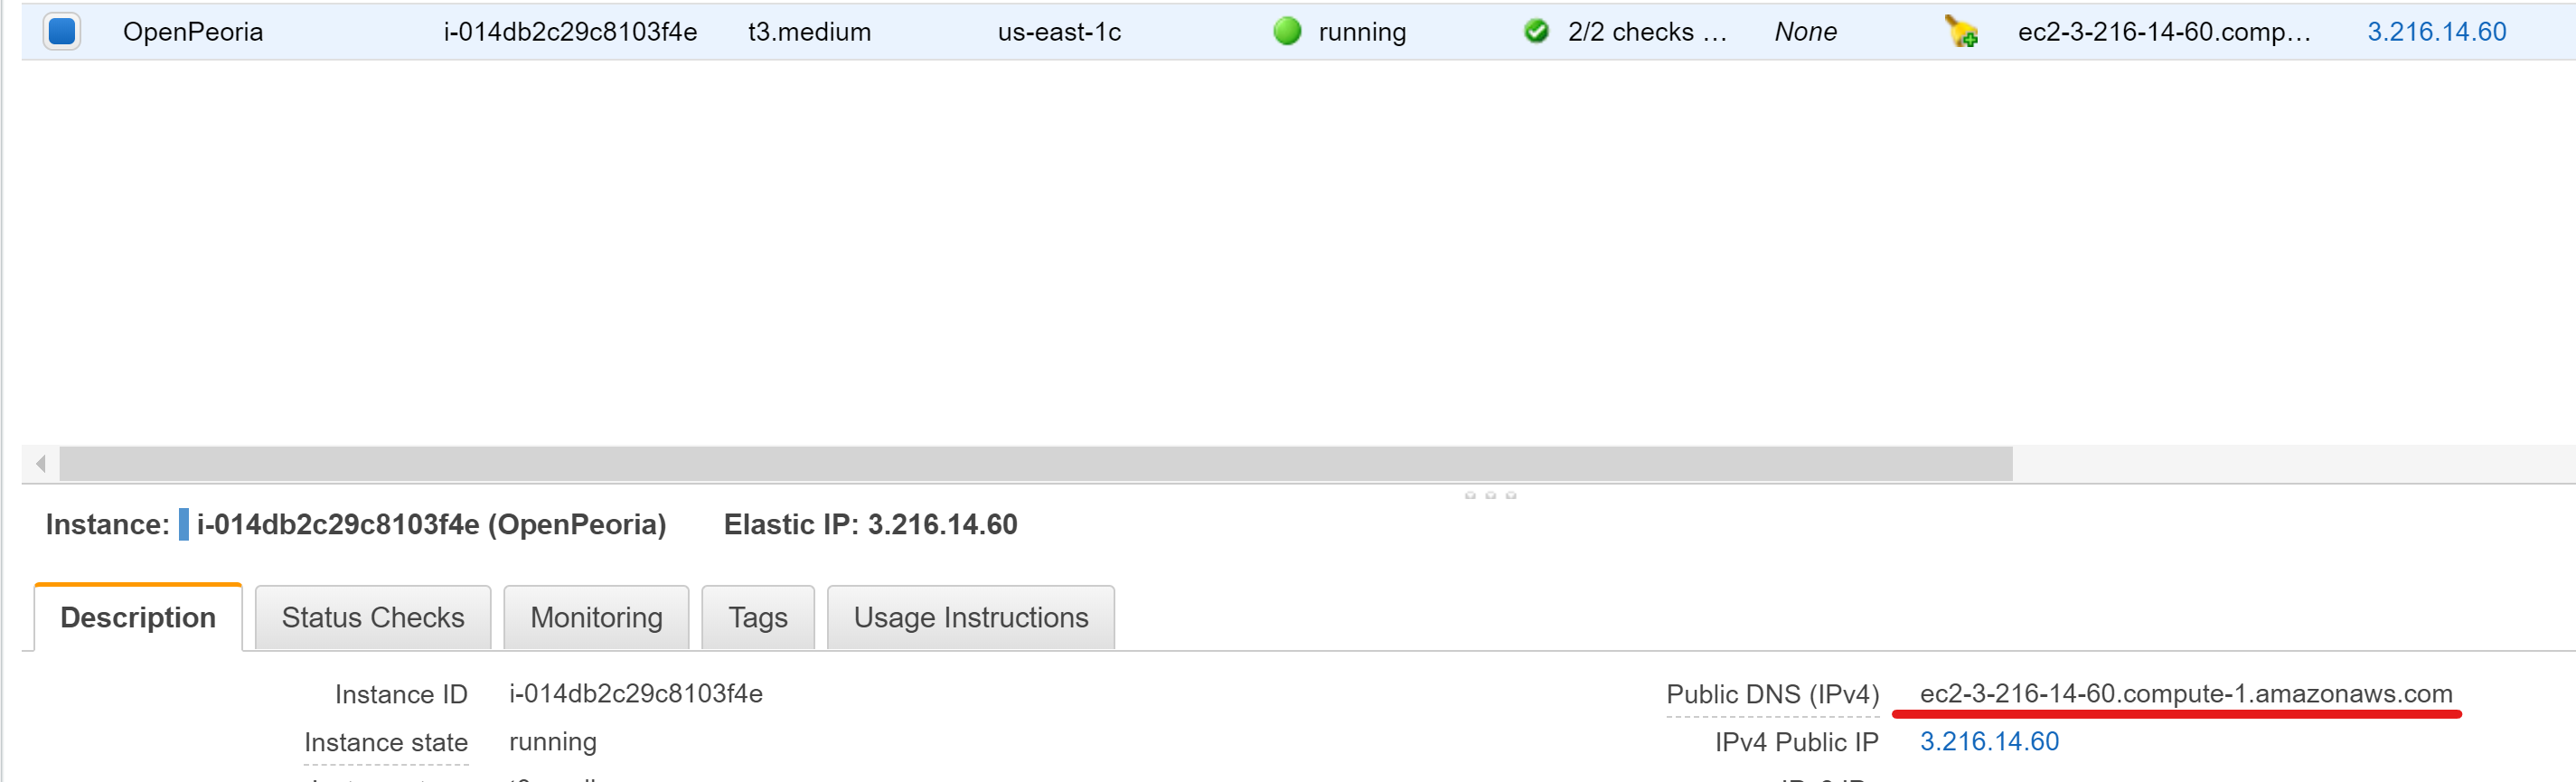Click the create alarm bell icon
Image resolution: width=2576 pixels, height=782 pixels.
tap(1960, 31)
